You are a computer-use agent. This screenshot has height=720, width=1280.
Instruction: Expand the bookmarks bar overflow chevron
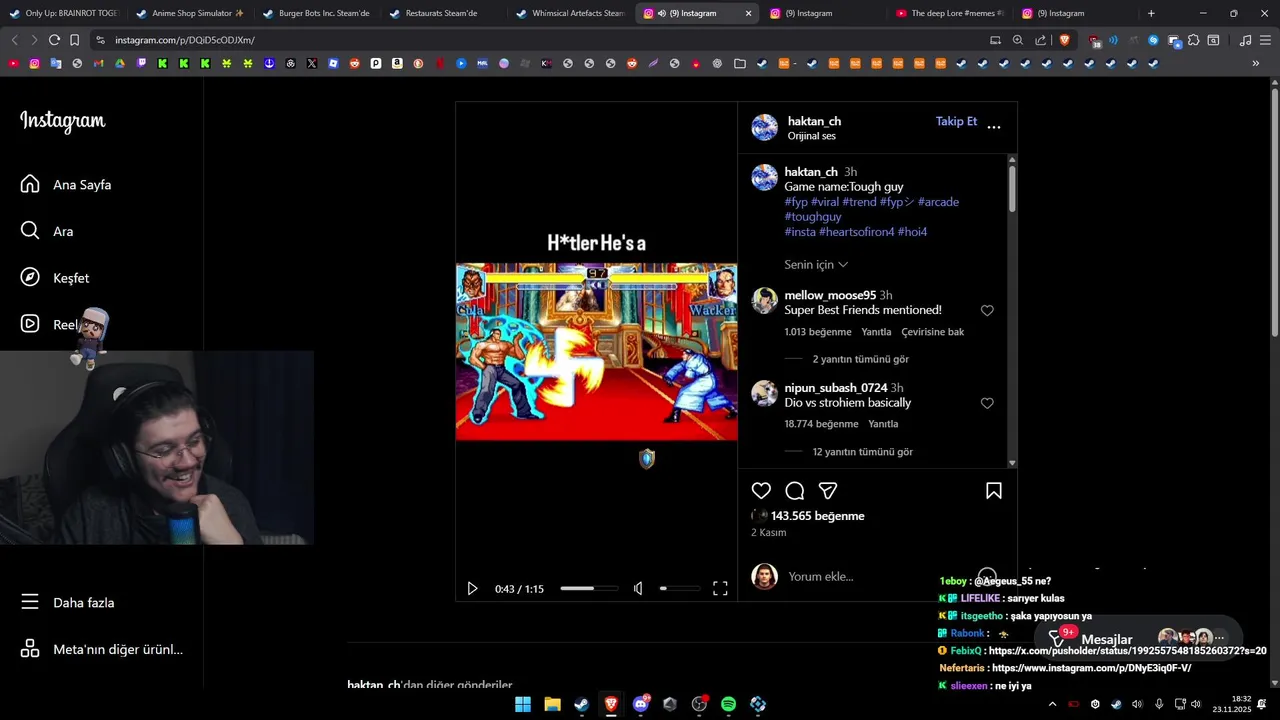pyautogui.click(x=1256, y=63)
